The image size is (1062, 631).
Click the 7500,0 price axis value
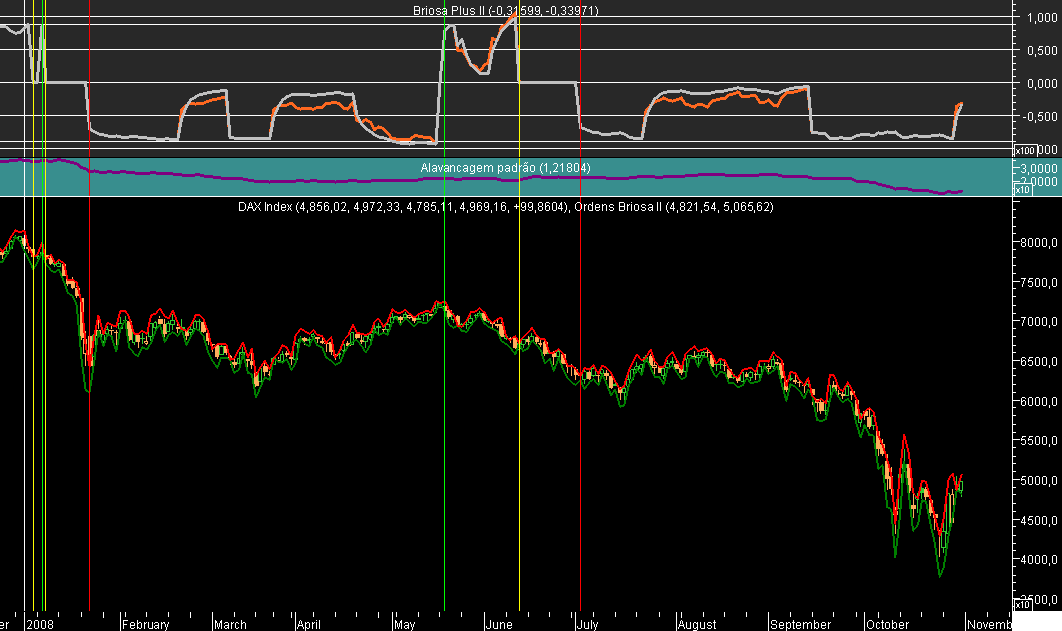(x=1039, y=282)
